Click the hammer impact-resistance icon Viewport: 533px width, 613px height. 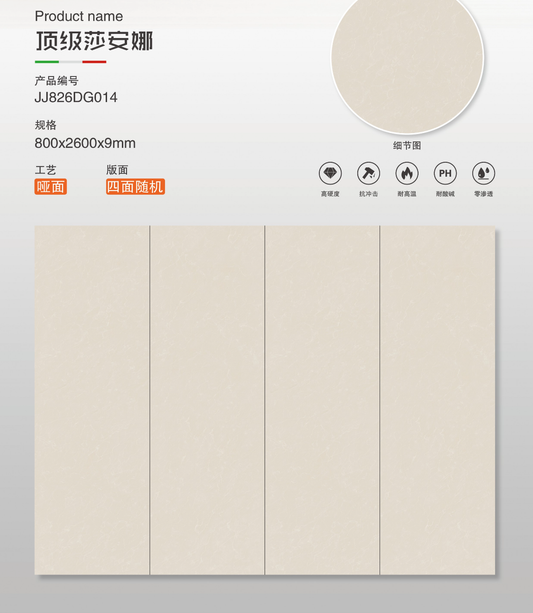click(x=368, y=173)
